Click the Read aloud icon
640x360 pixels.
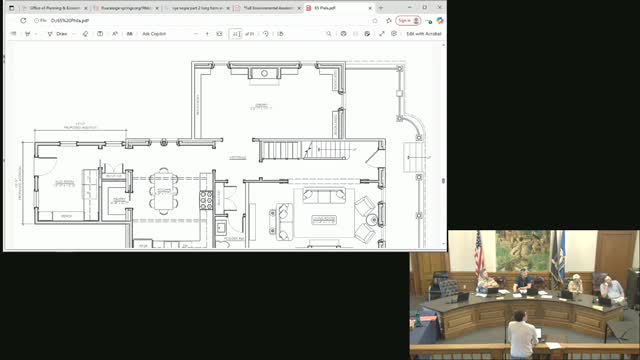point(115,34)
